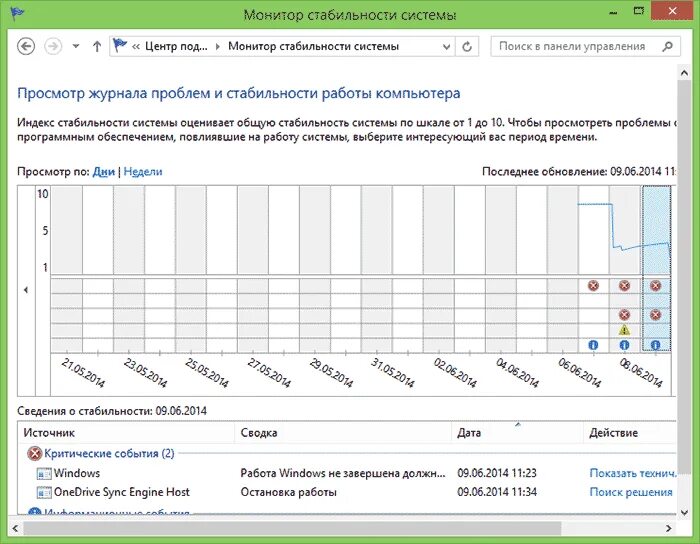
Task: Switch chart view to Недели
Action: pos(143,172)
